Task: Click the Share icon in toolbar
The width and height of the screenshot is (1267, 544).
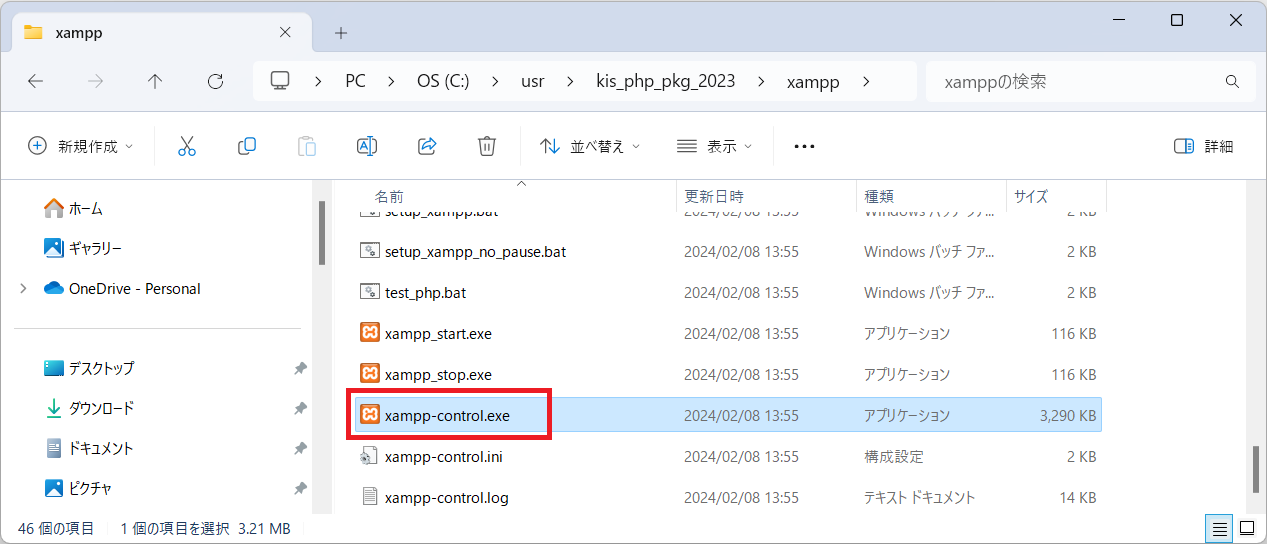Action: (427, 146)
